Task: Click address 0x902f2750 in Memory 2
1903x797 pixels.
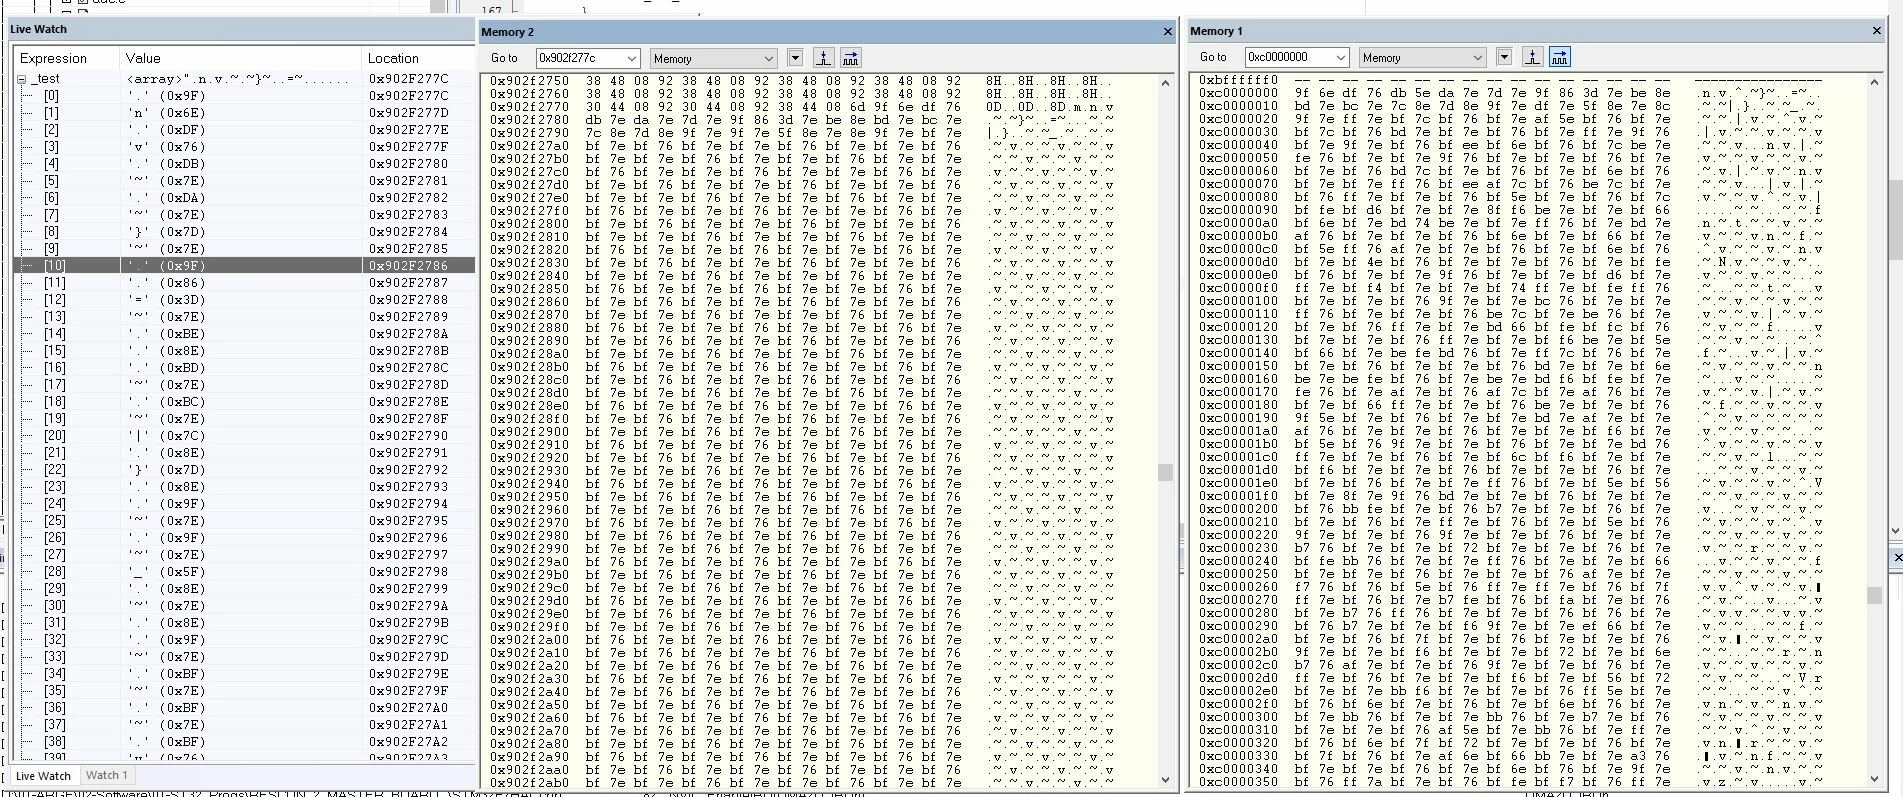Action: coord(529,81)
